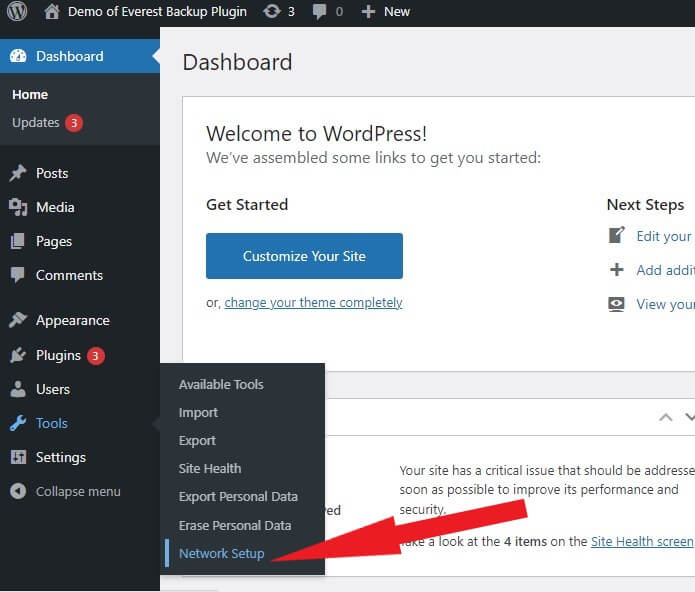Open the Site Health screen link
This screenshot has width=695, height=592.
pyautogui.click(x=642, y=541)
